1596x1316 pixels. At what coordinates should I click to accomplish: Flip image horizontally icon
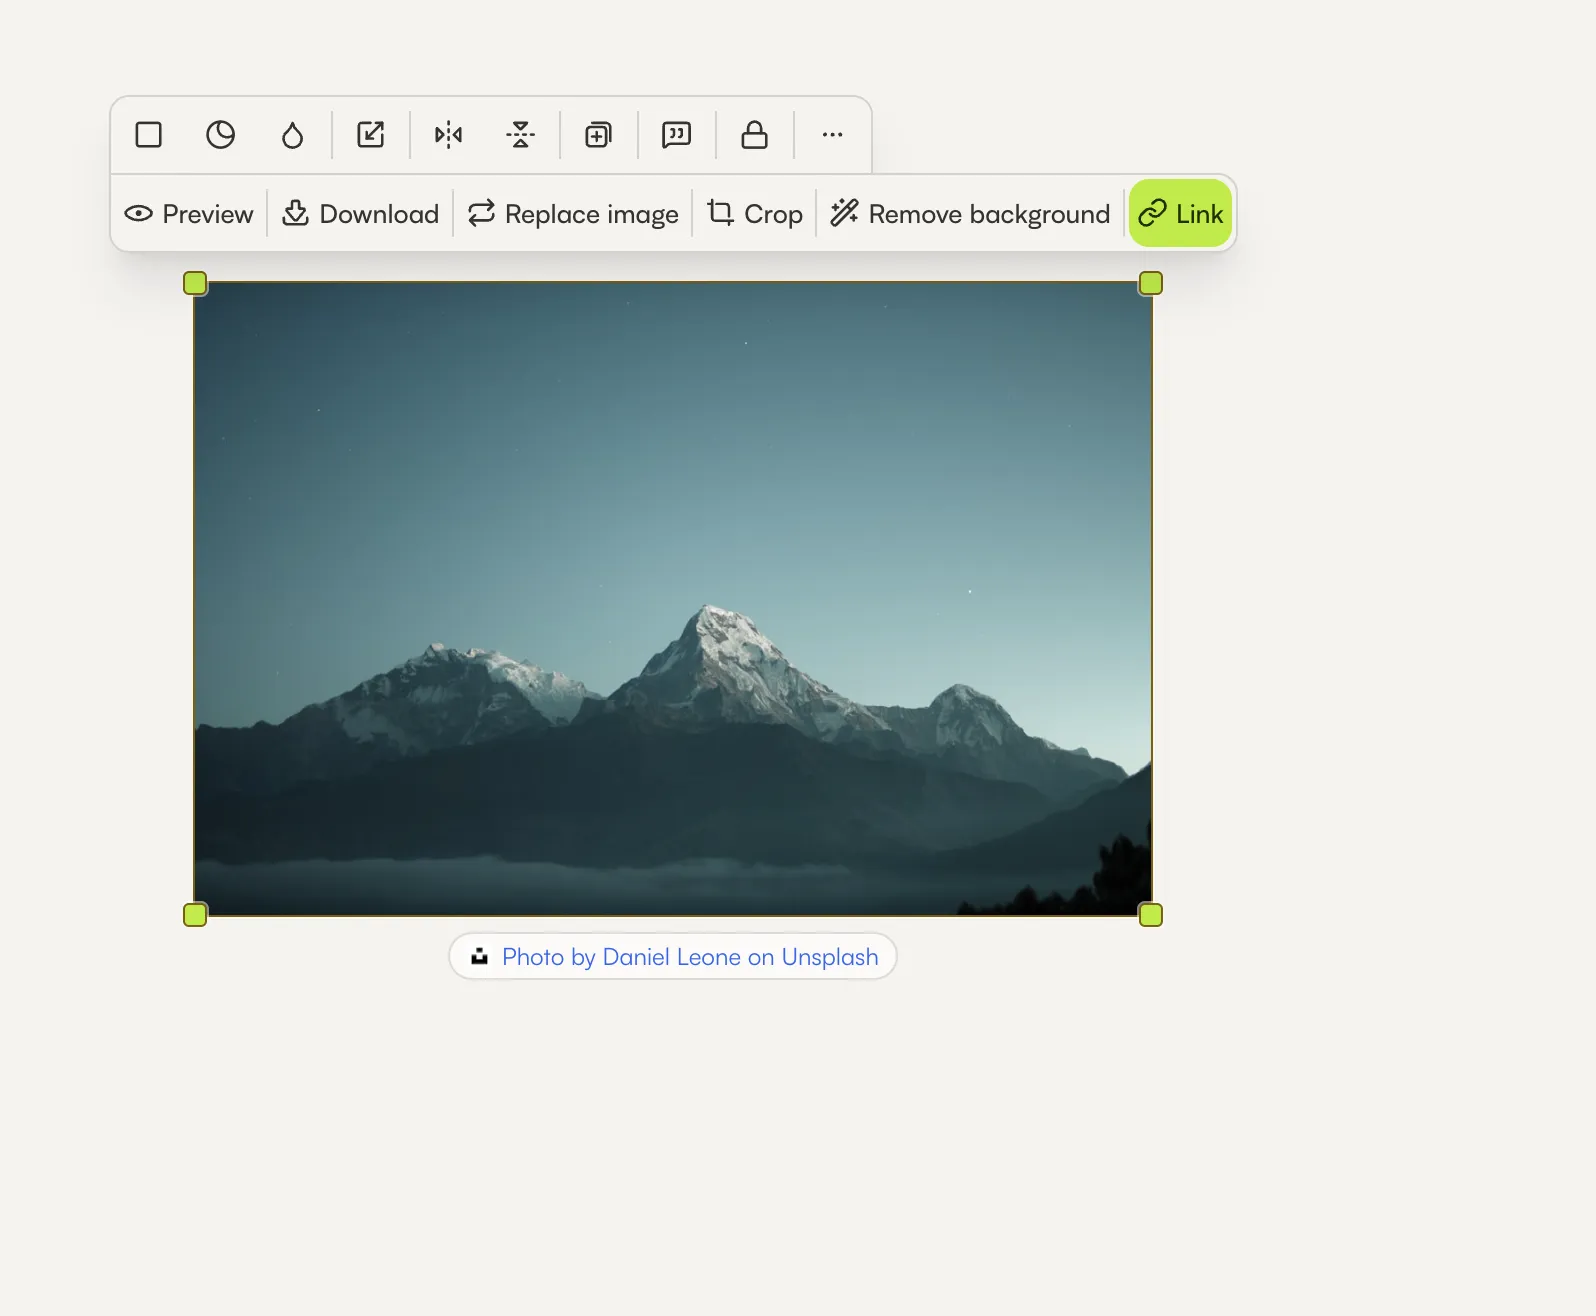tap(449, 135)
